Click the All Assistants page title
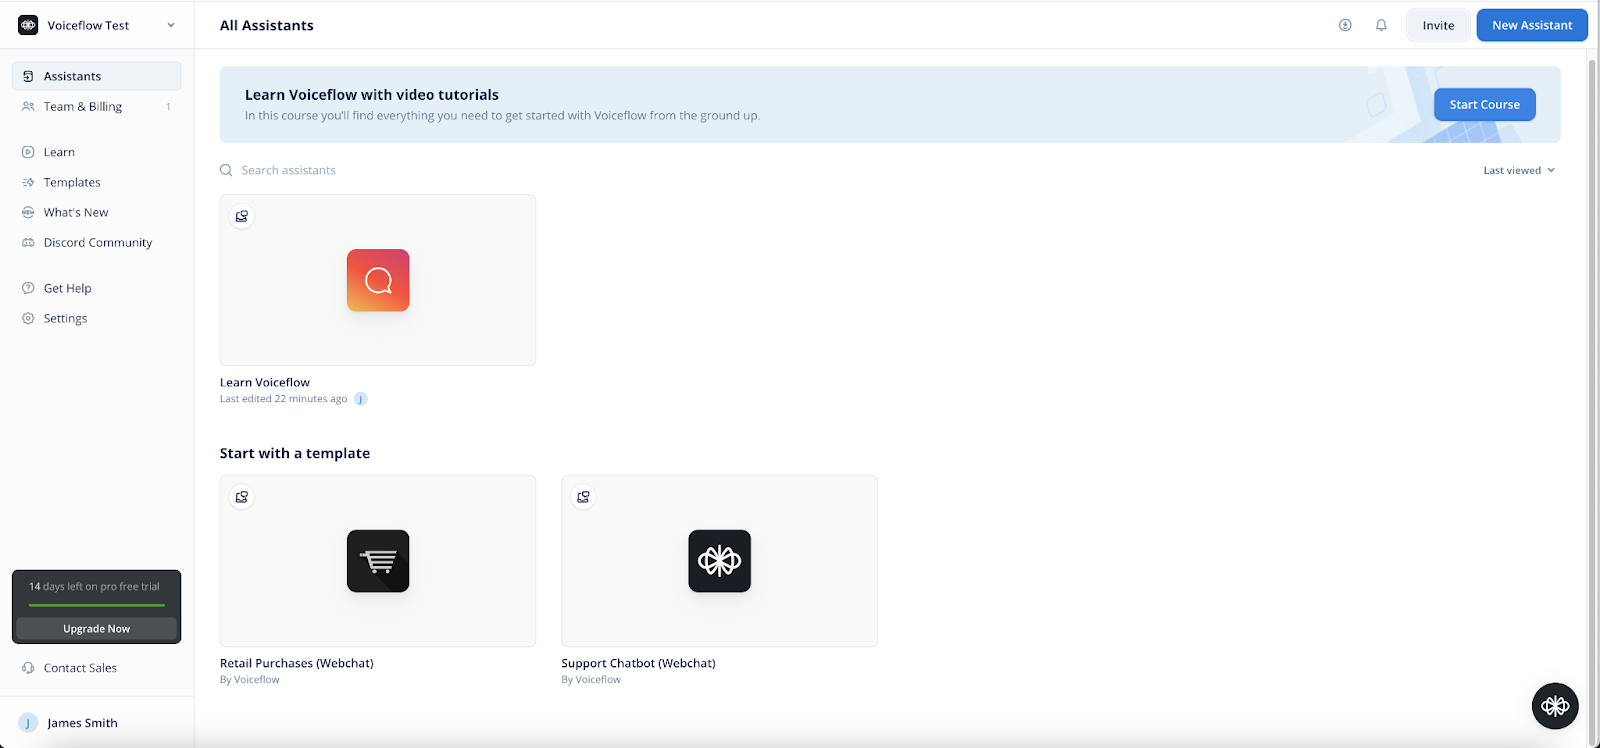The height and width of the screenshot is (748, 1600). tap(267, 25)
